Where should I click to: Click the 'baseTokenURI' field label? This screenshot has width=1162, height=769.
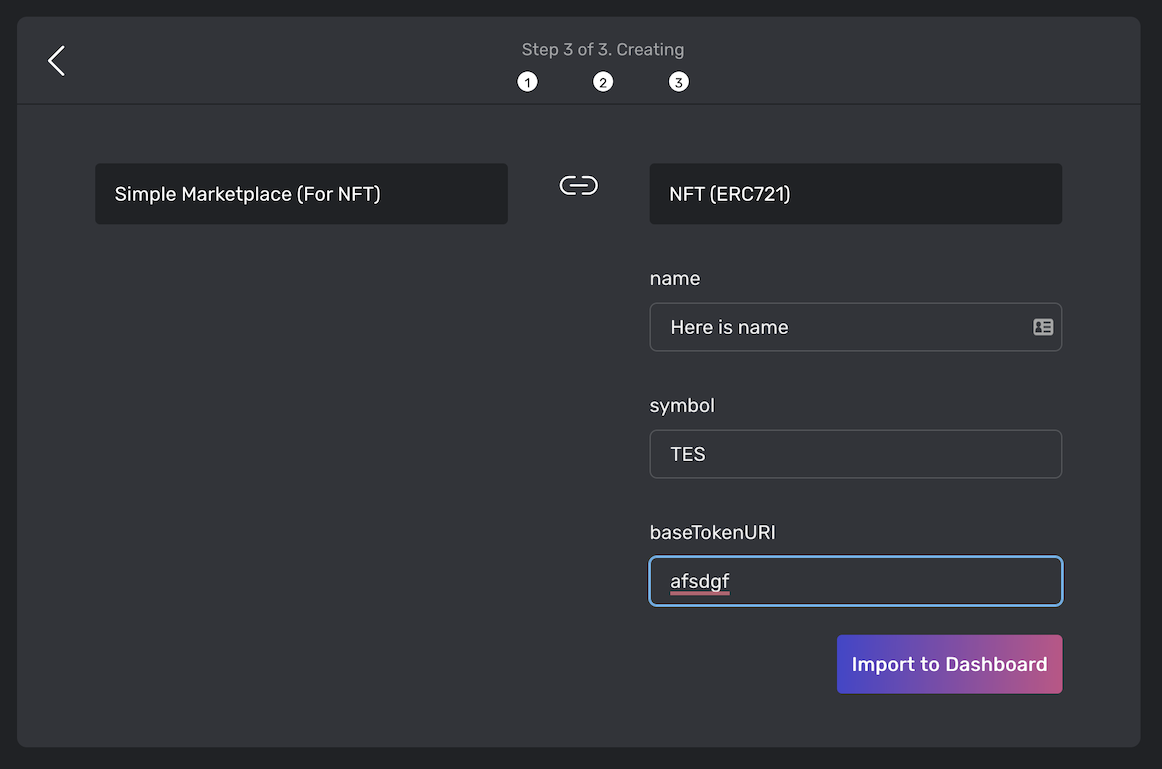point(713,532)
